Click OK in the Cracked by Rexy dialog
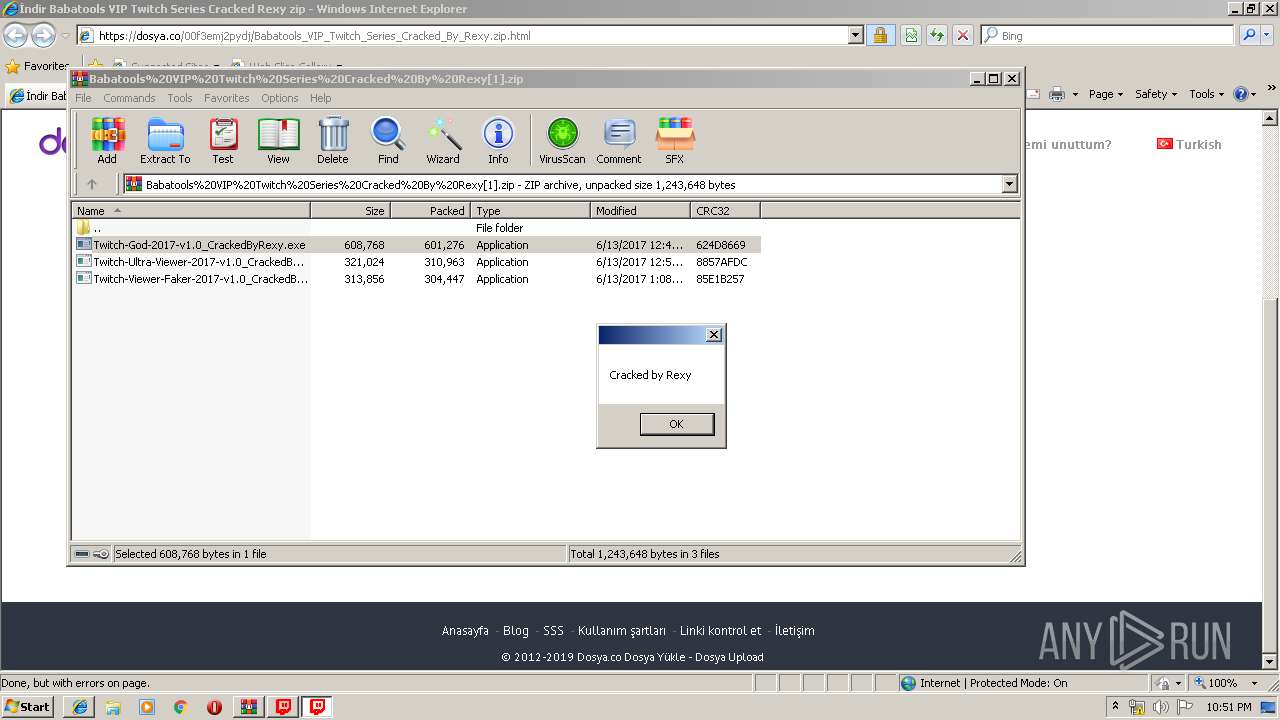The image size is (1280, 720). click(x=676, y=424)
